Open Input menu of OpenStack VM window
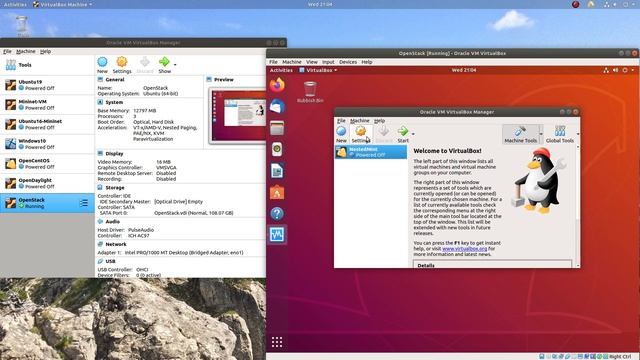This screenshot has width=640, height=360. pos(328,62)
